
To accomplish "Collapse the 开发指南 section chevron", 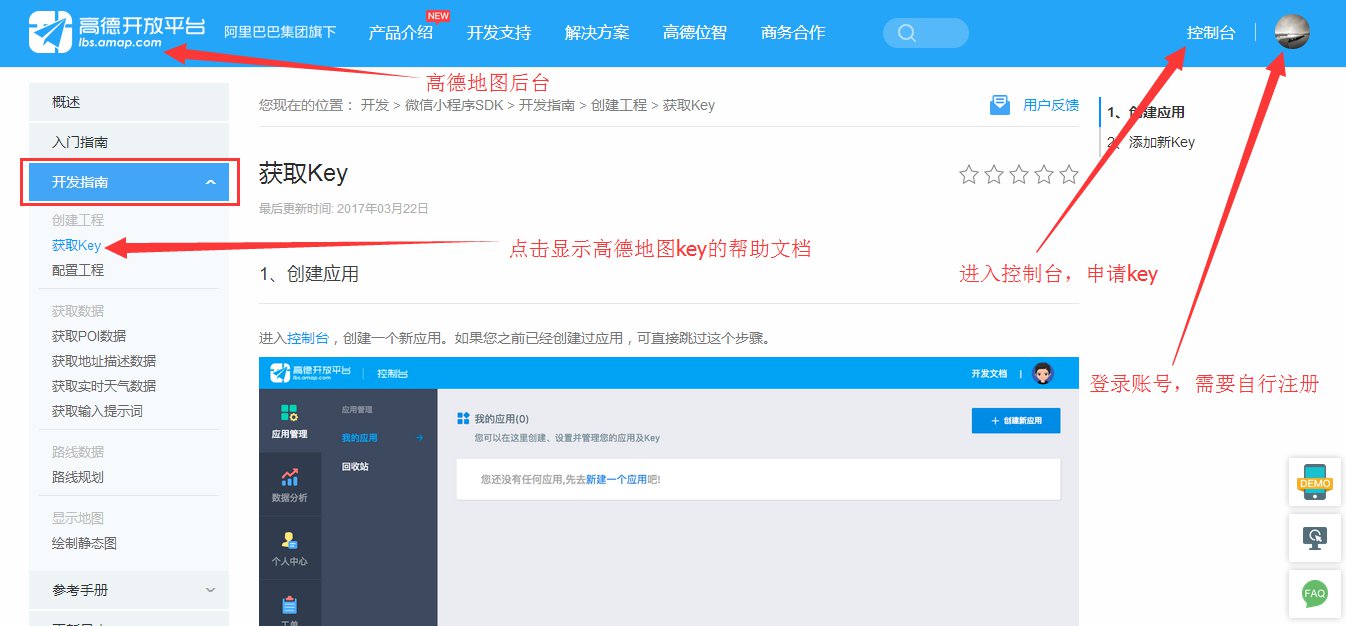I will [210, 182].
